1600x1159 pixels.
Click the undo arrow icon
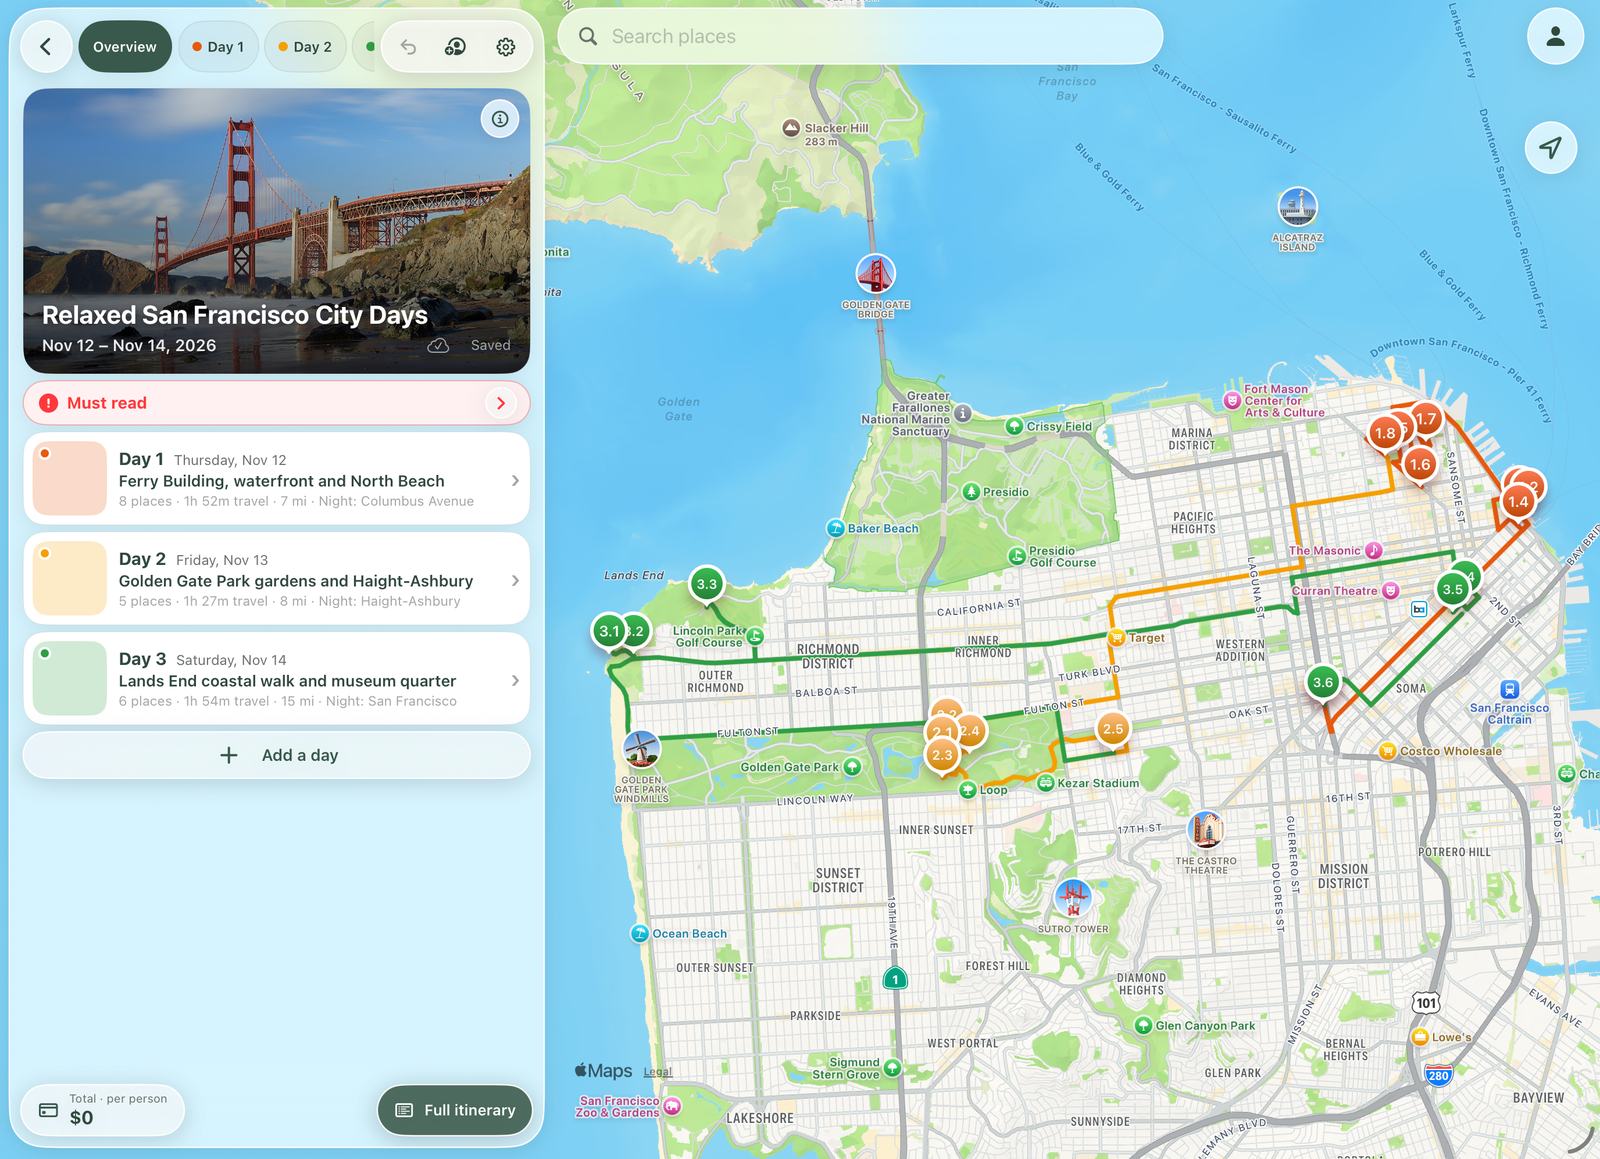[x=408, y=47]
